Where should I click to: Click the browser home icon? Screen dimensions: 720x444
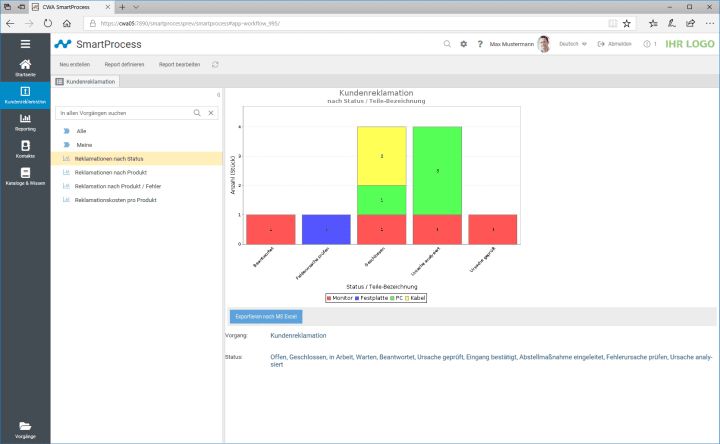pyautogui.click(x=67, y=23)
